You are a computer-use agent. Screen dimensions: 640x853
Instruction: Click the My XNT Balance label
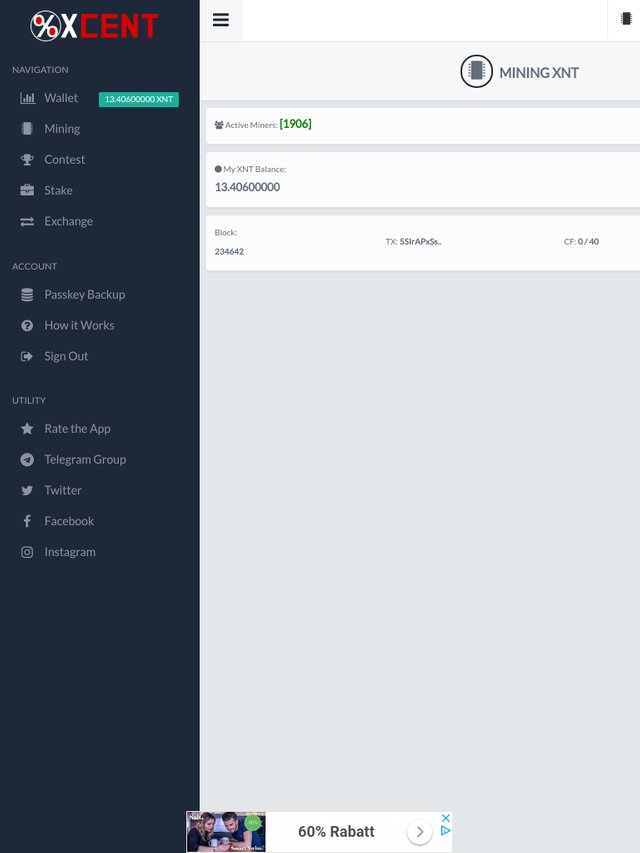click(x=254, y=169)
